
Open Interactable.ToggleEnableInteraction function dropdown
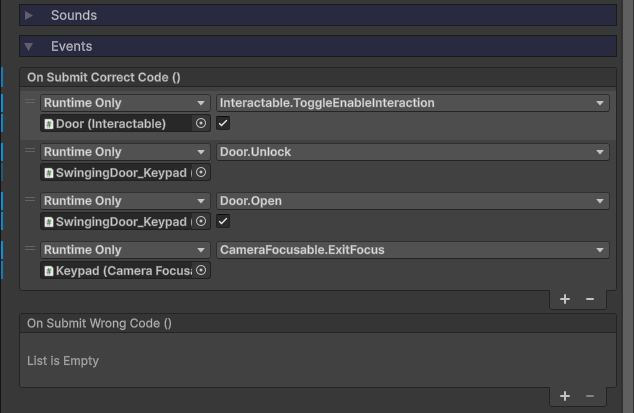click(412, 103)
